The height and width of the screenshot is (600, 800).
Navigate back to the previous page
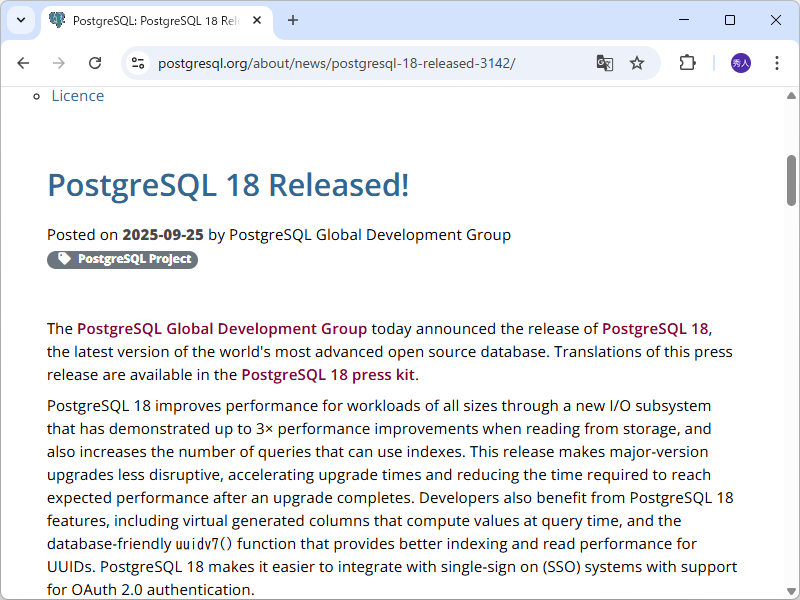click(23, 62)
